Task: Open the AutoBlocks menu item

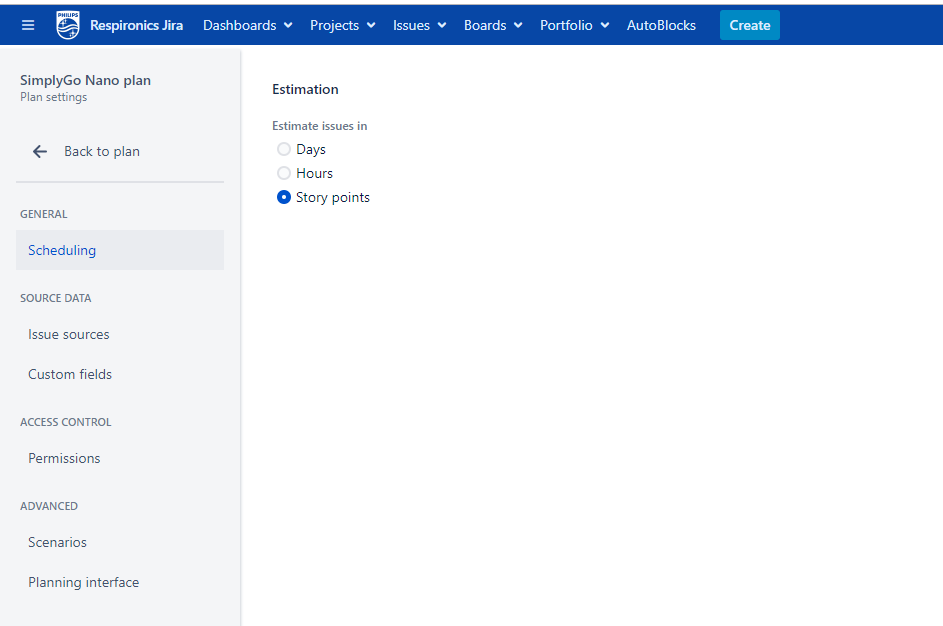Action: (661, 25)
